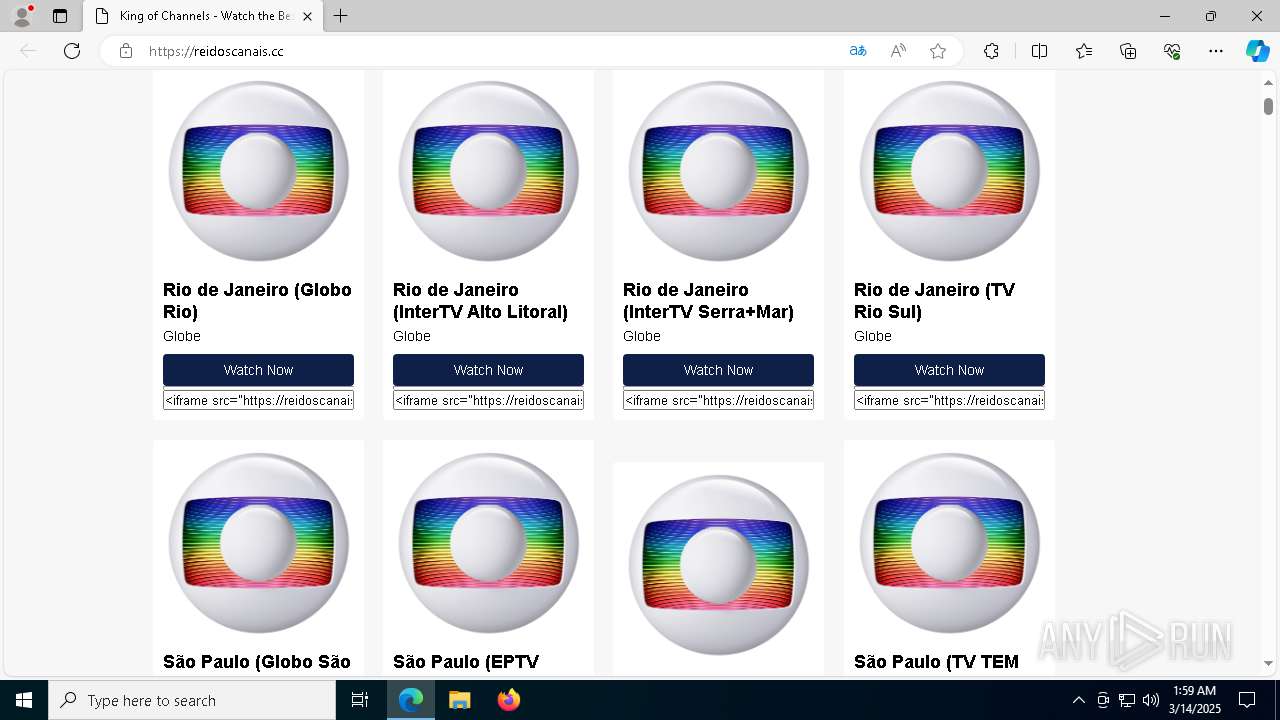Click Globo logo above Globo Rio title

[258, 171]
